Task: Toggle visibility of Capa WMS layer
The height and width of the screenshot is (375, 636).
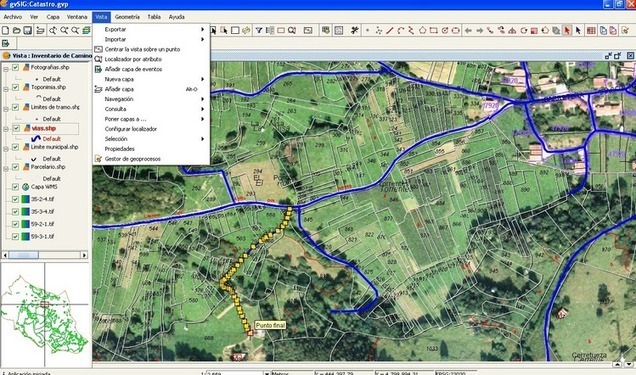Action: tap(15, 187)
